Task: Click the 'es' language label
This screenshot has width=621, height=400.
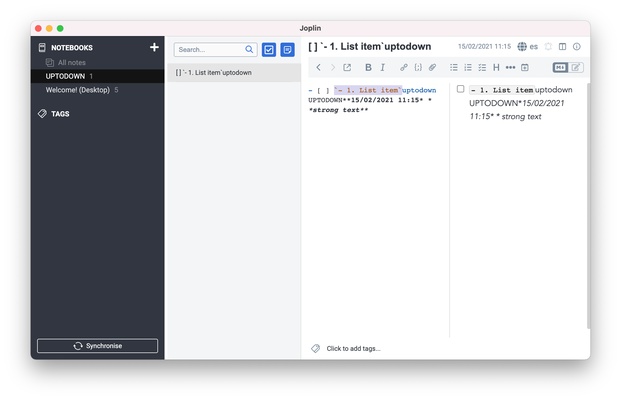Action: (533, 47)
